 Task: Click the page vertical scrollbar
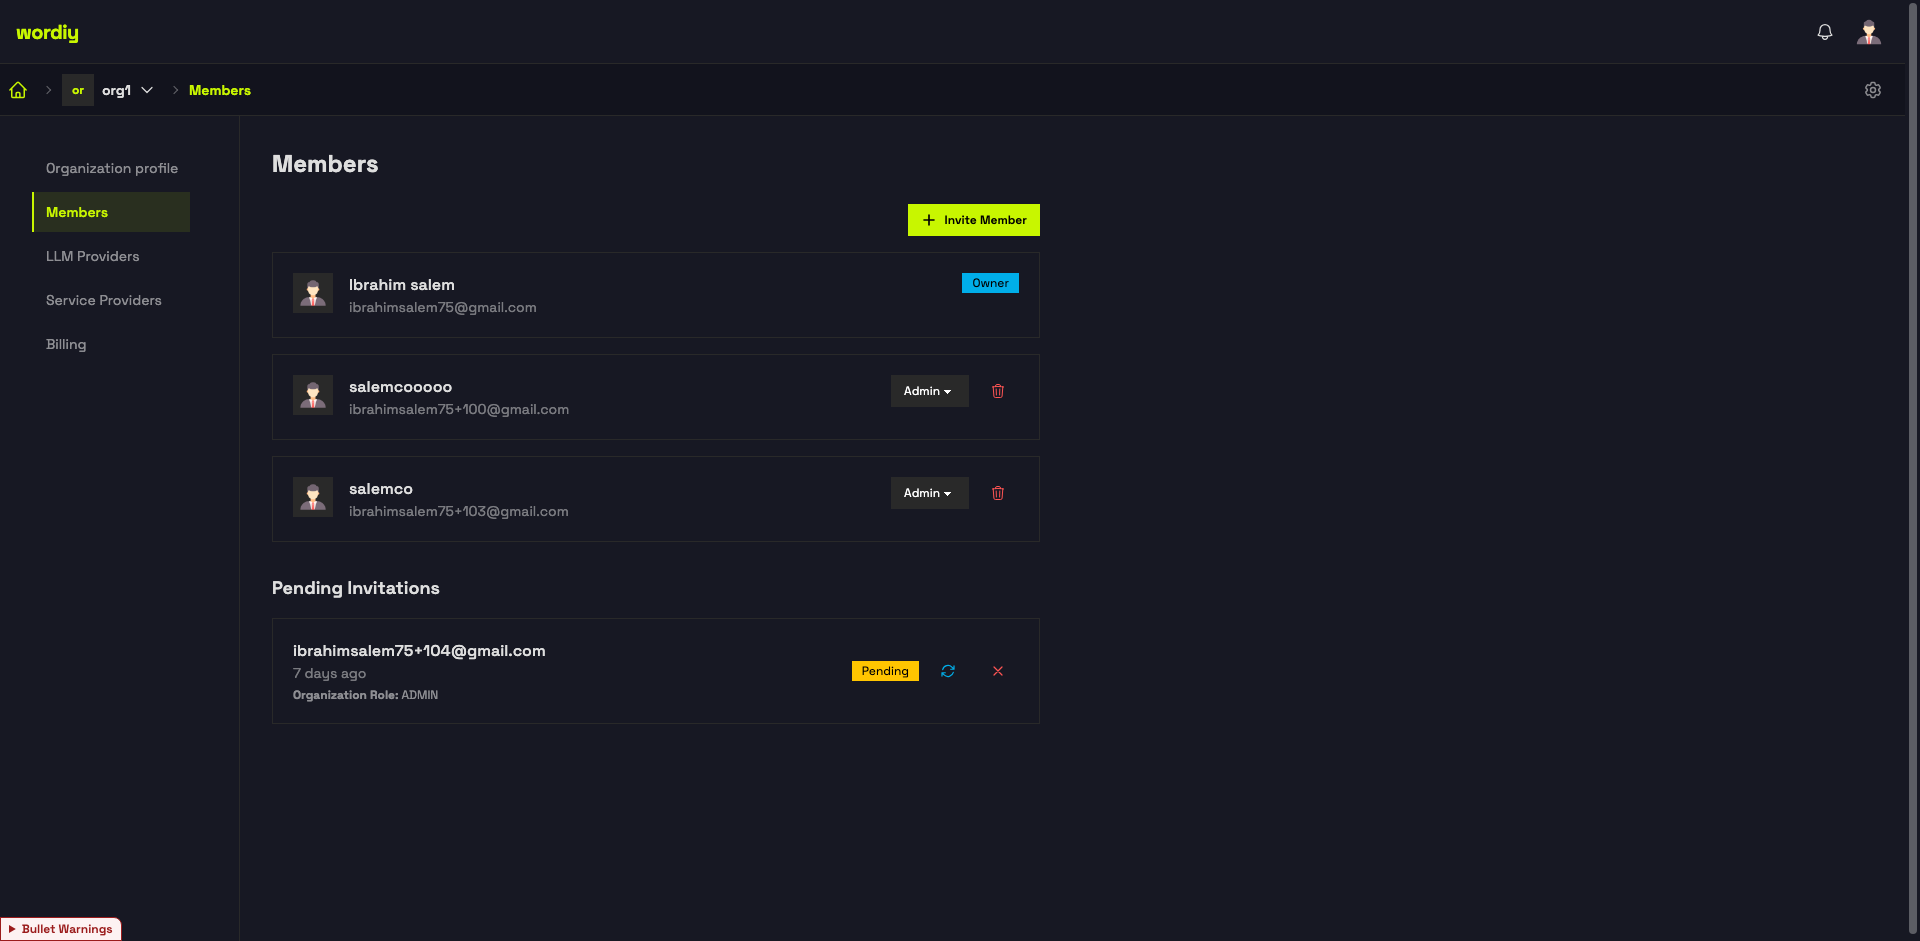(1913, 470)
